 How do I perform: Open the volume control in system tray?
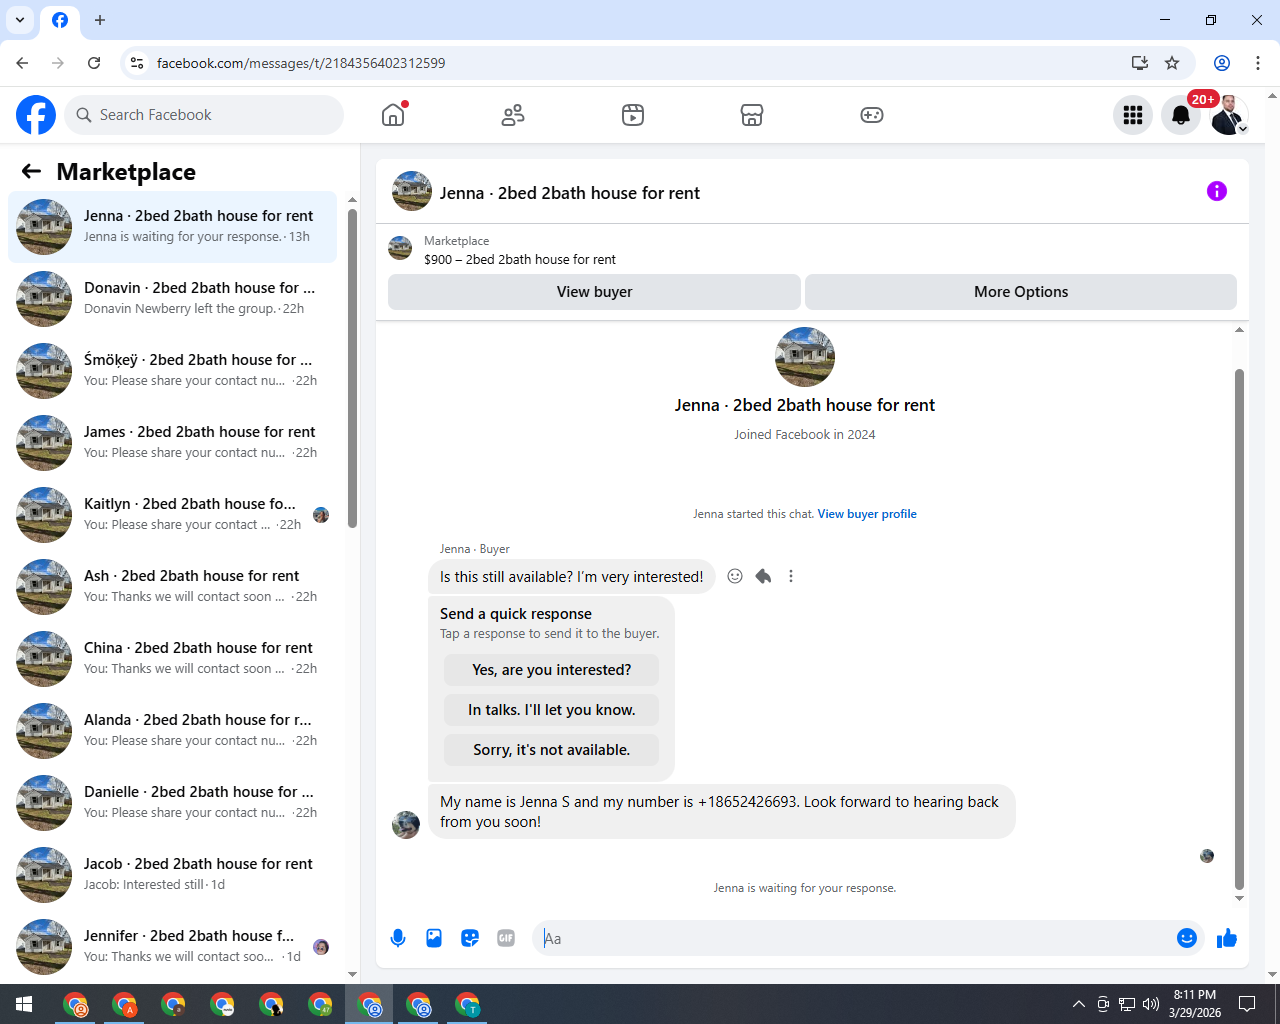coord(1151,1004)
